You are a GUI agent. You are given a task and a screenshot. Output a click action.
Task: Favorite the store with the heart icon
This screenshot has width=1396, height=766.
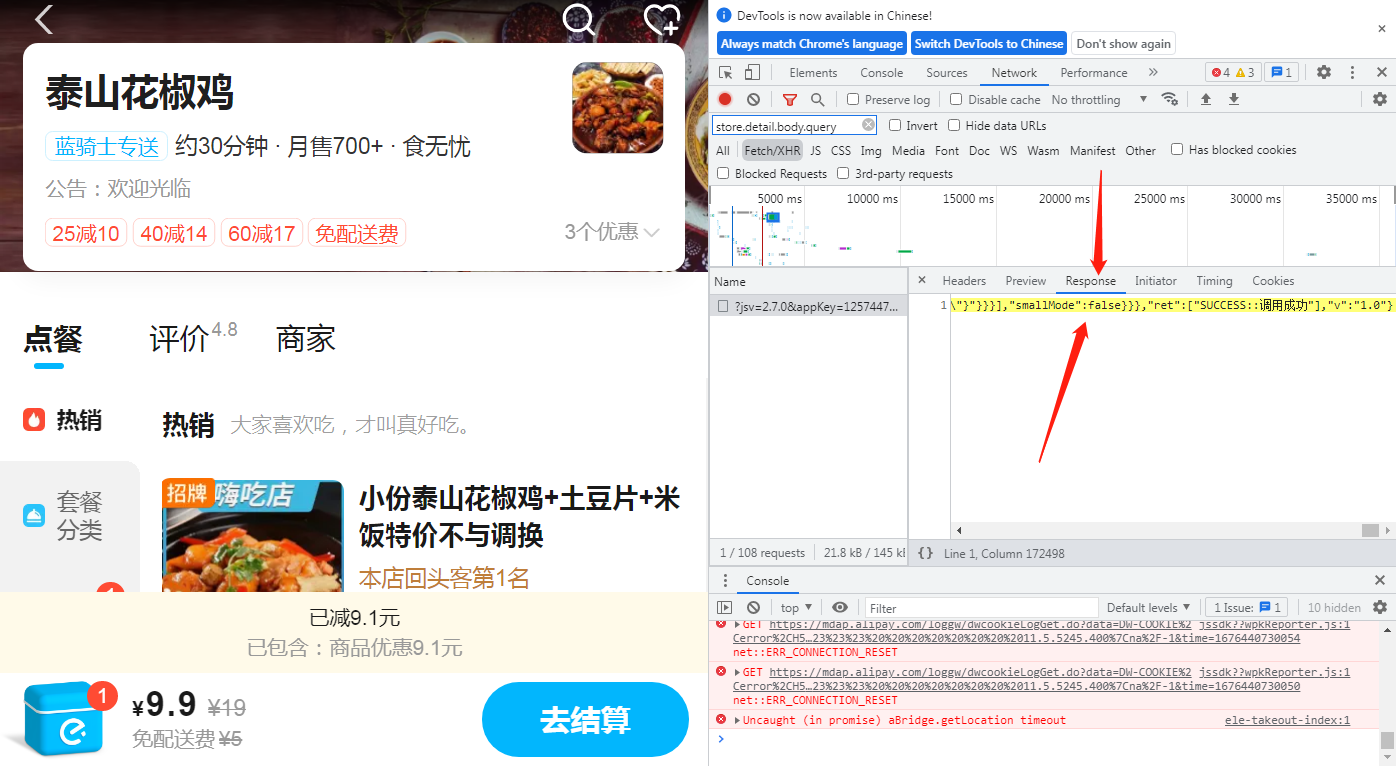pyautogui.click(x=661, y=18)
